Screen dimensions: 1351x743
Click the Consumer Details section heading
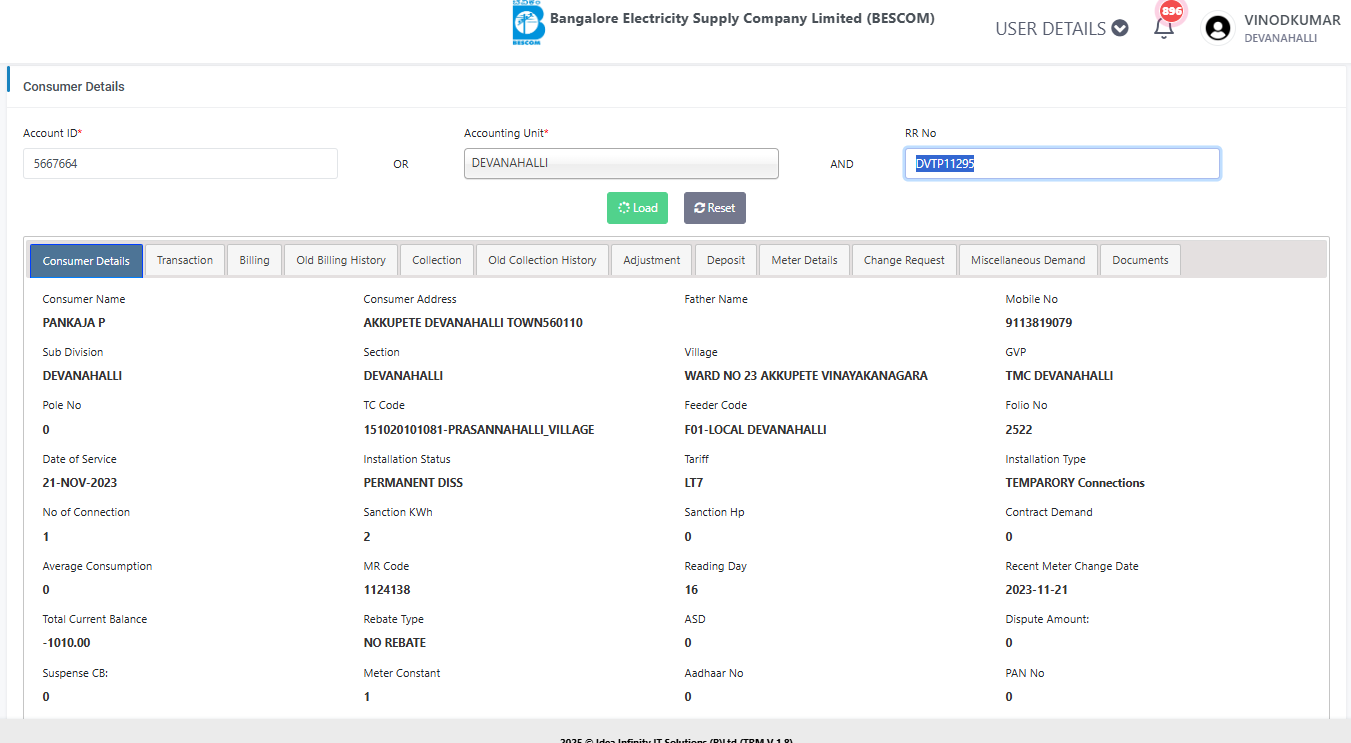click(x=74, y=87)
